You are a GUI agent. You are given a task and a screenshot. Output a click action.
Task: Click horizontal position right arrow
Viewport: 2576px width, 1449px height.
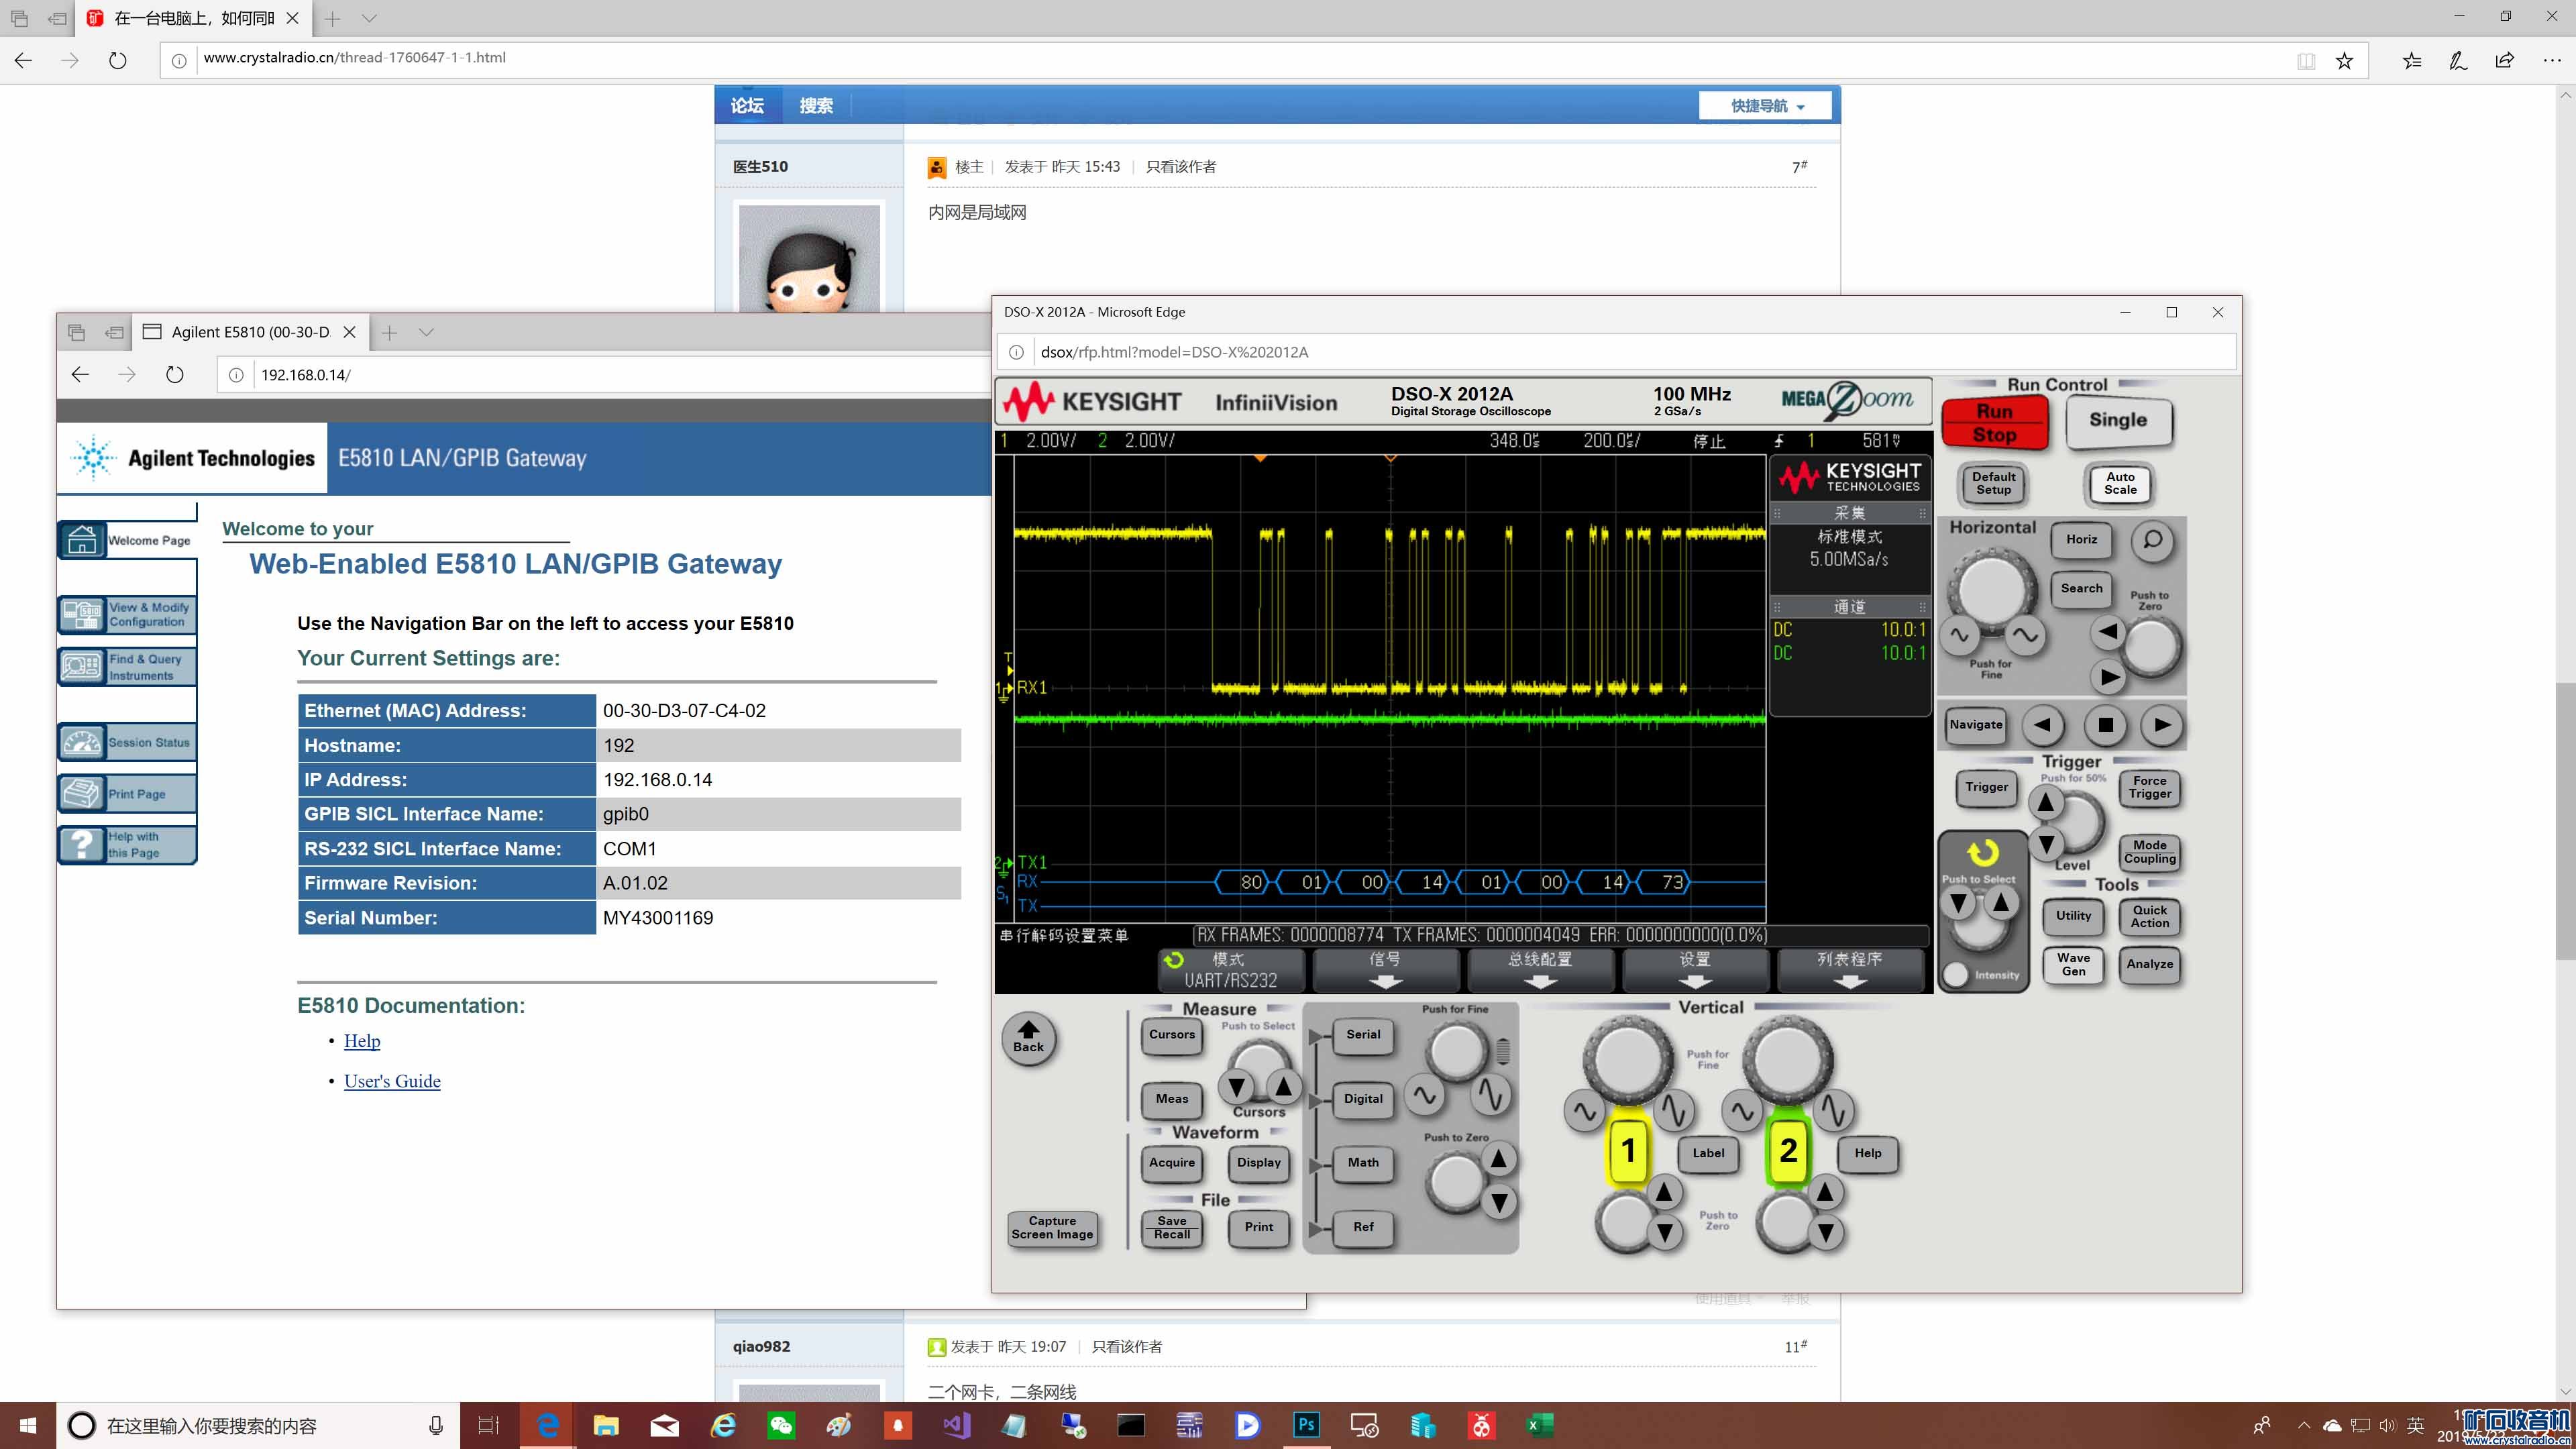tap(2109, 677)
